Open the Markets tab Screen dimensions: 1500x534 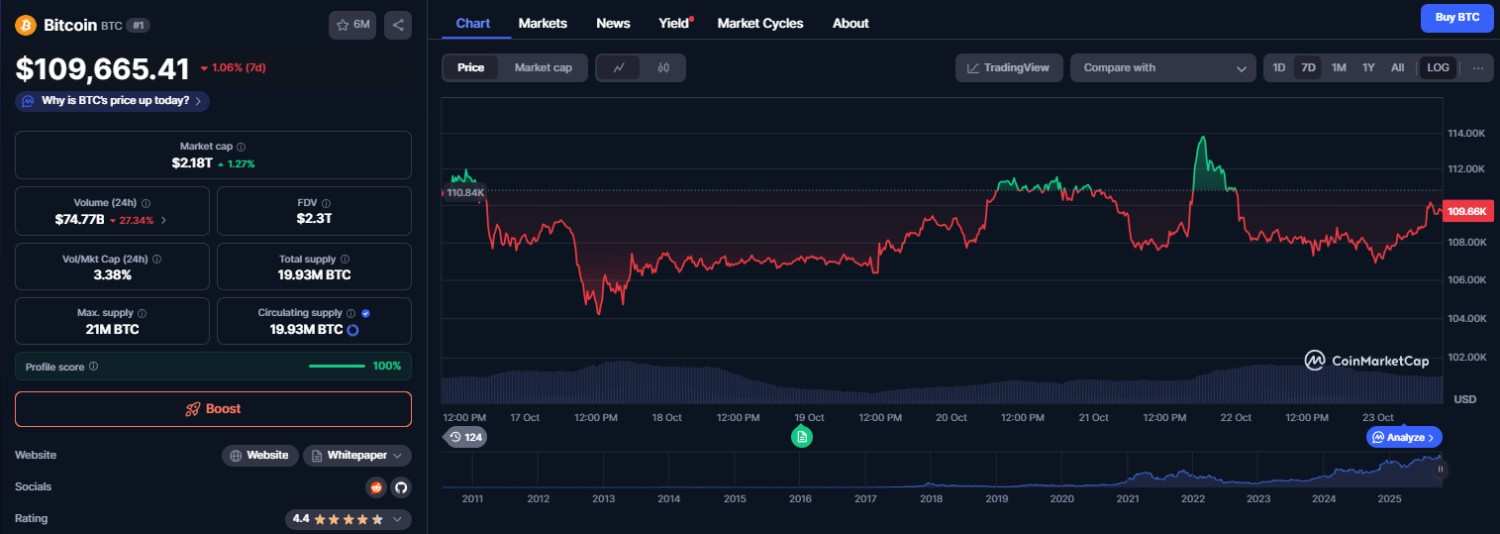point(542,23)
